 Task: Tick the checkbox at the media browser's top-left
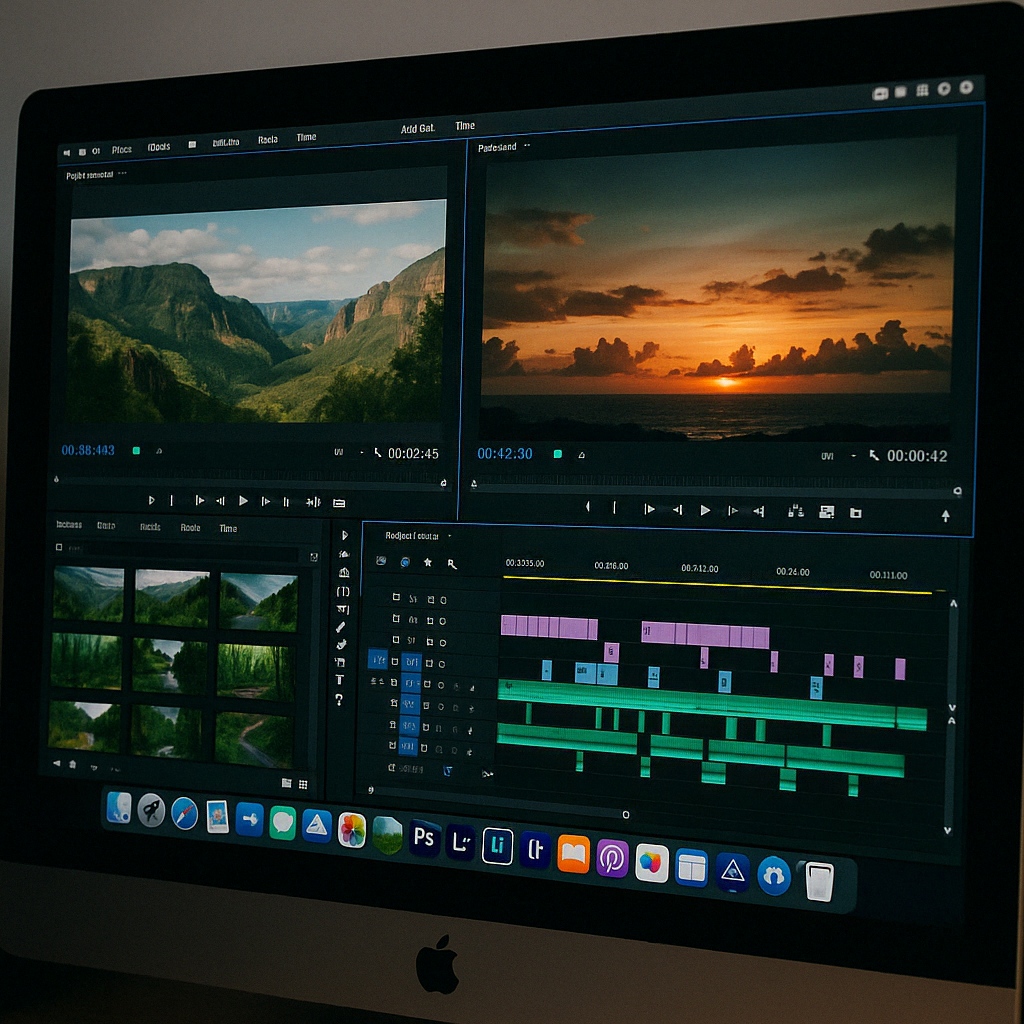tap(59, 548)
